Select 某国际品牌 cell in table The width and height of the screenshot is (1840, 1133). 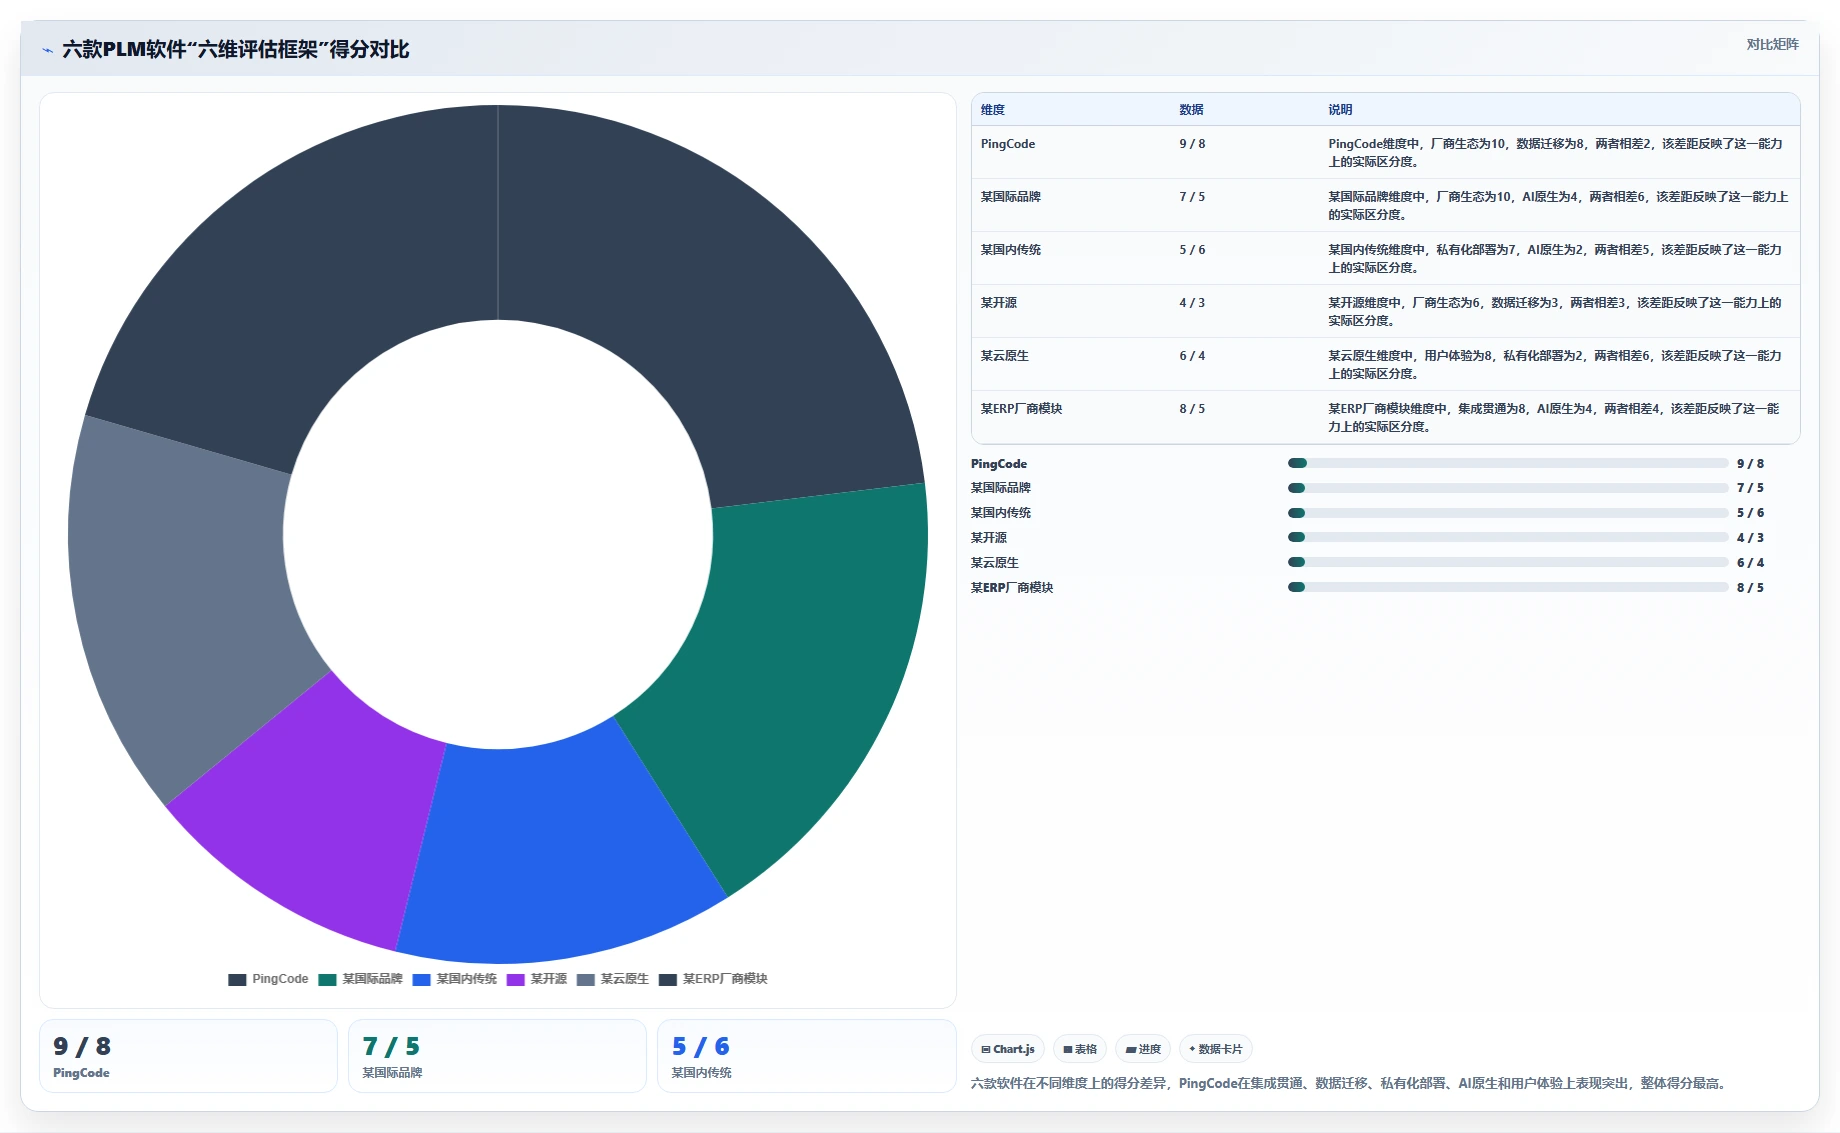pyautogui.click(x=1010, y=197)
